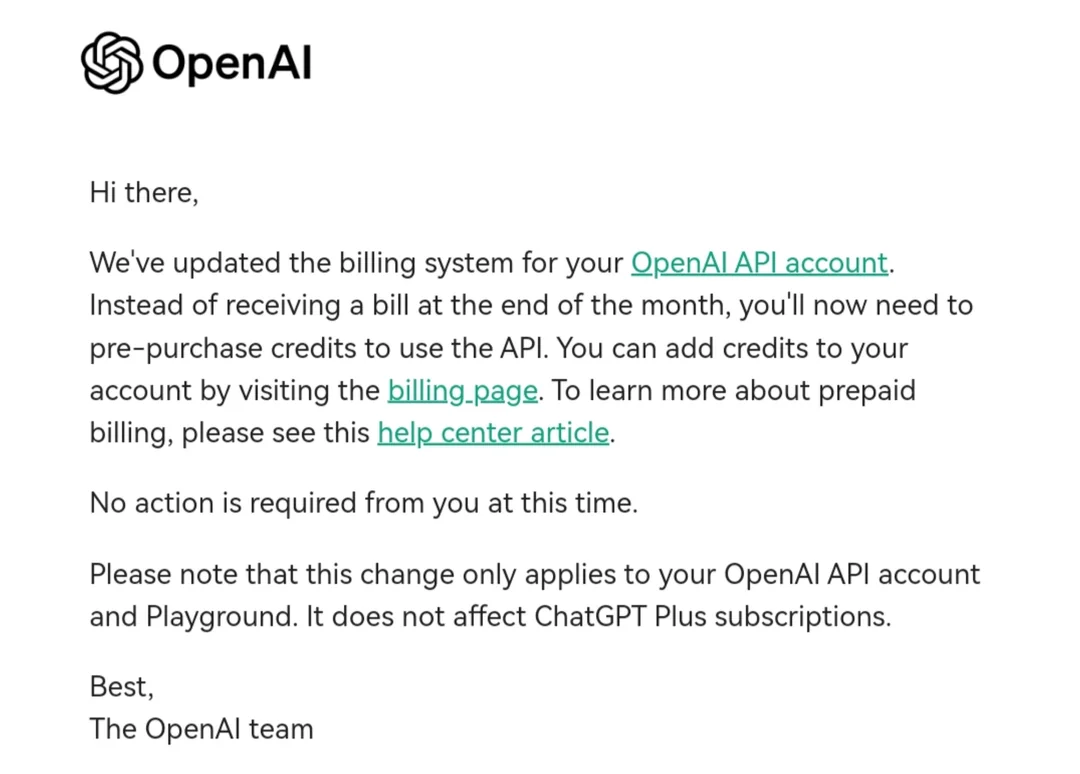The height and width of the screenshot is (774, 1080).
Task: Click the OpenAI wordmark beside the logo
Action: 231,63
